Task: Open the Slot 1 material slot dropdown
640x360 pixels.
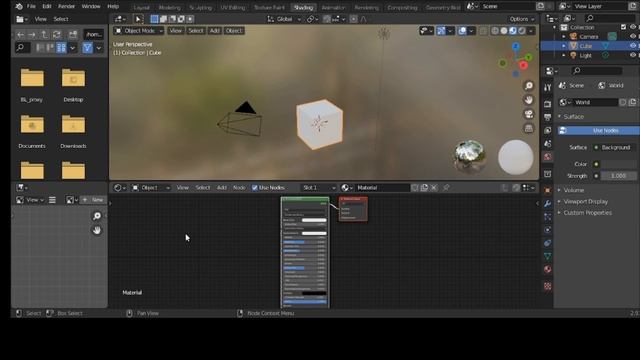Action: click(x=319, y=188)
